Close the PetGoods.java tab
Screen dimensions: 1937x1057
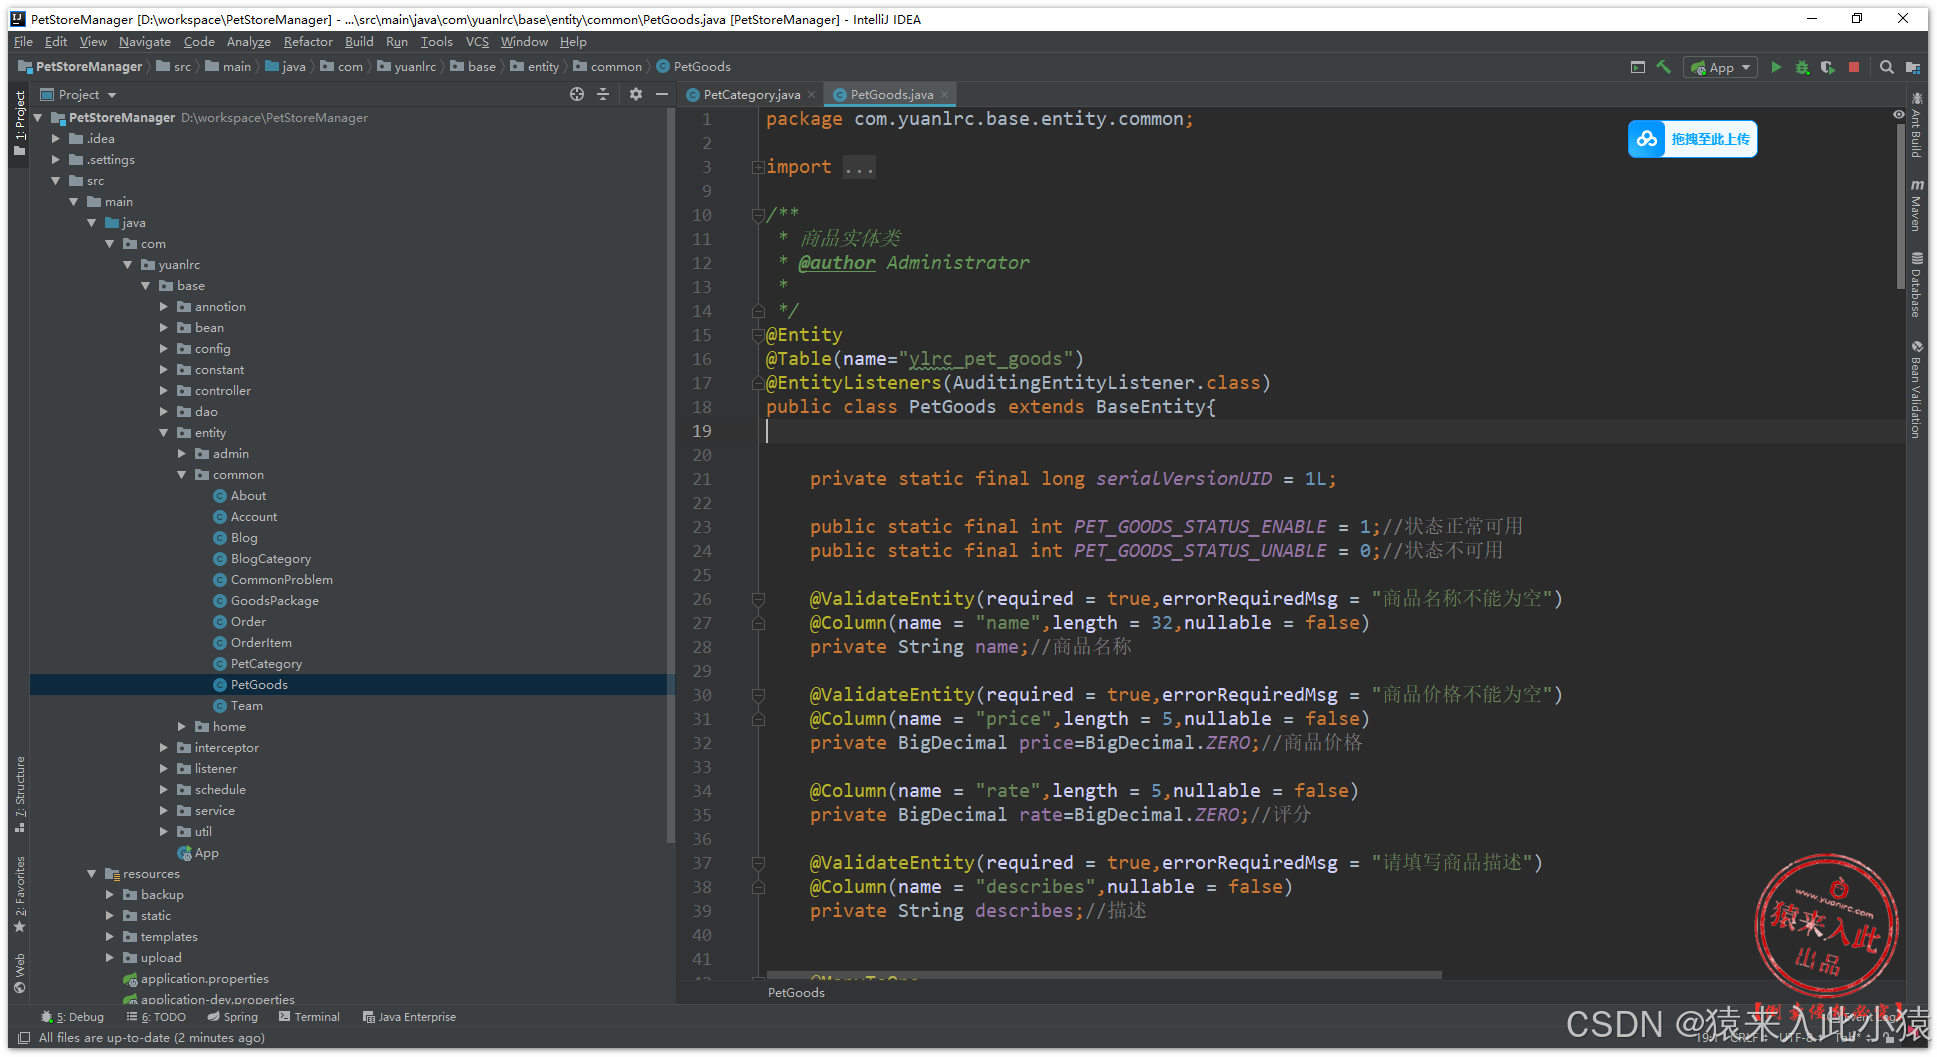coord(944,95)
